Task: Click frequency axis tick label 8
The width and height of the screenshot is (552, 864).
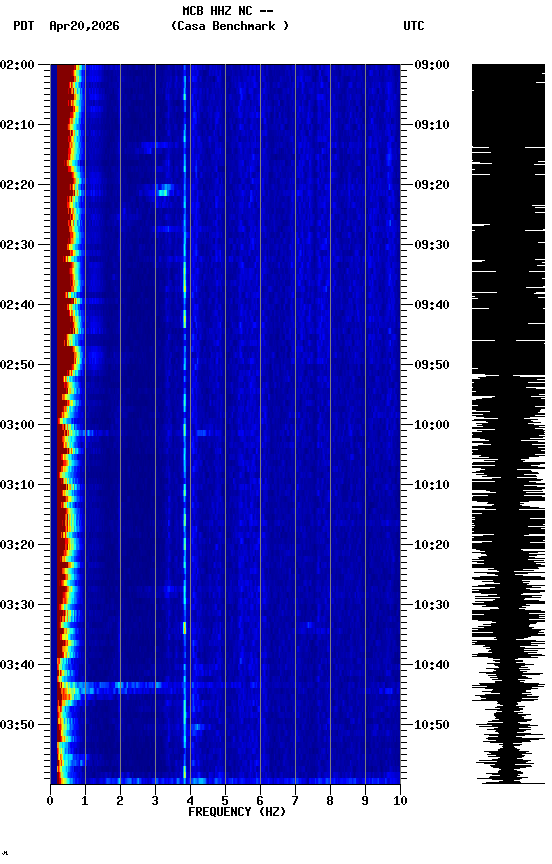Action: point(330,801)
